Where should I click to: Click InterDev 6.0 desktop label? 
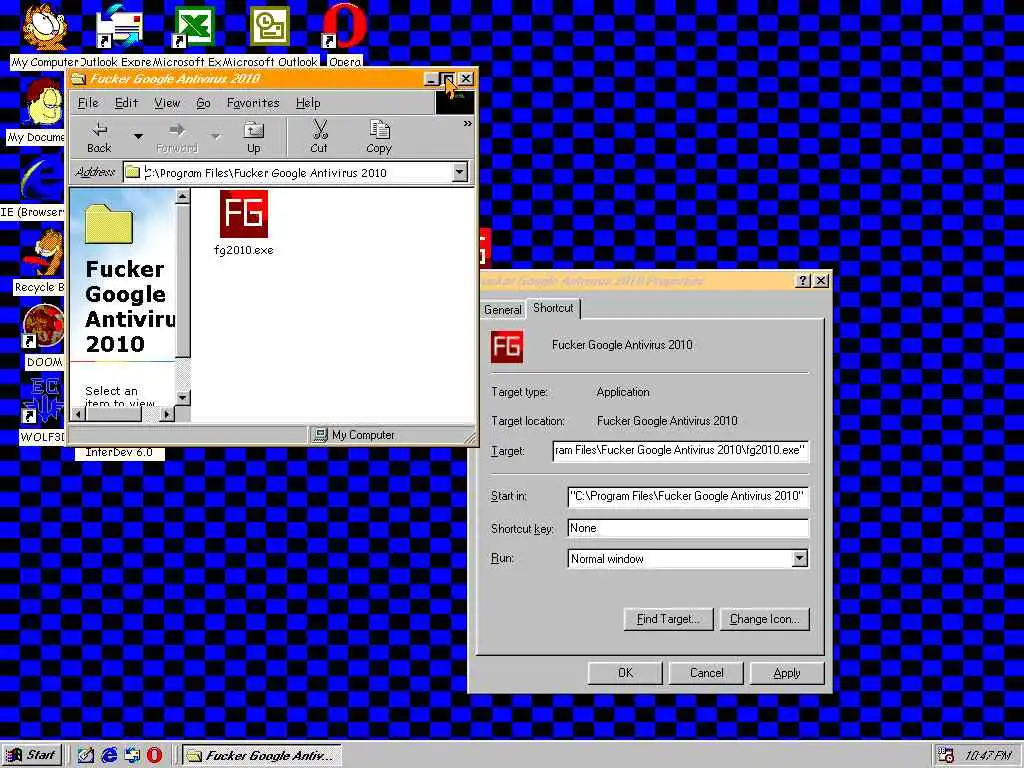pos(119,452)
